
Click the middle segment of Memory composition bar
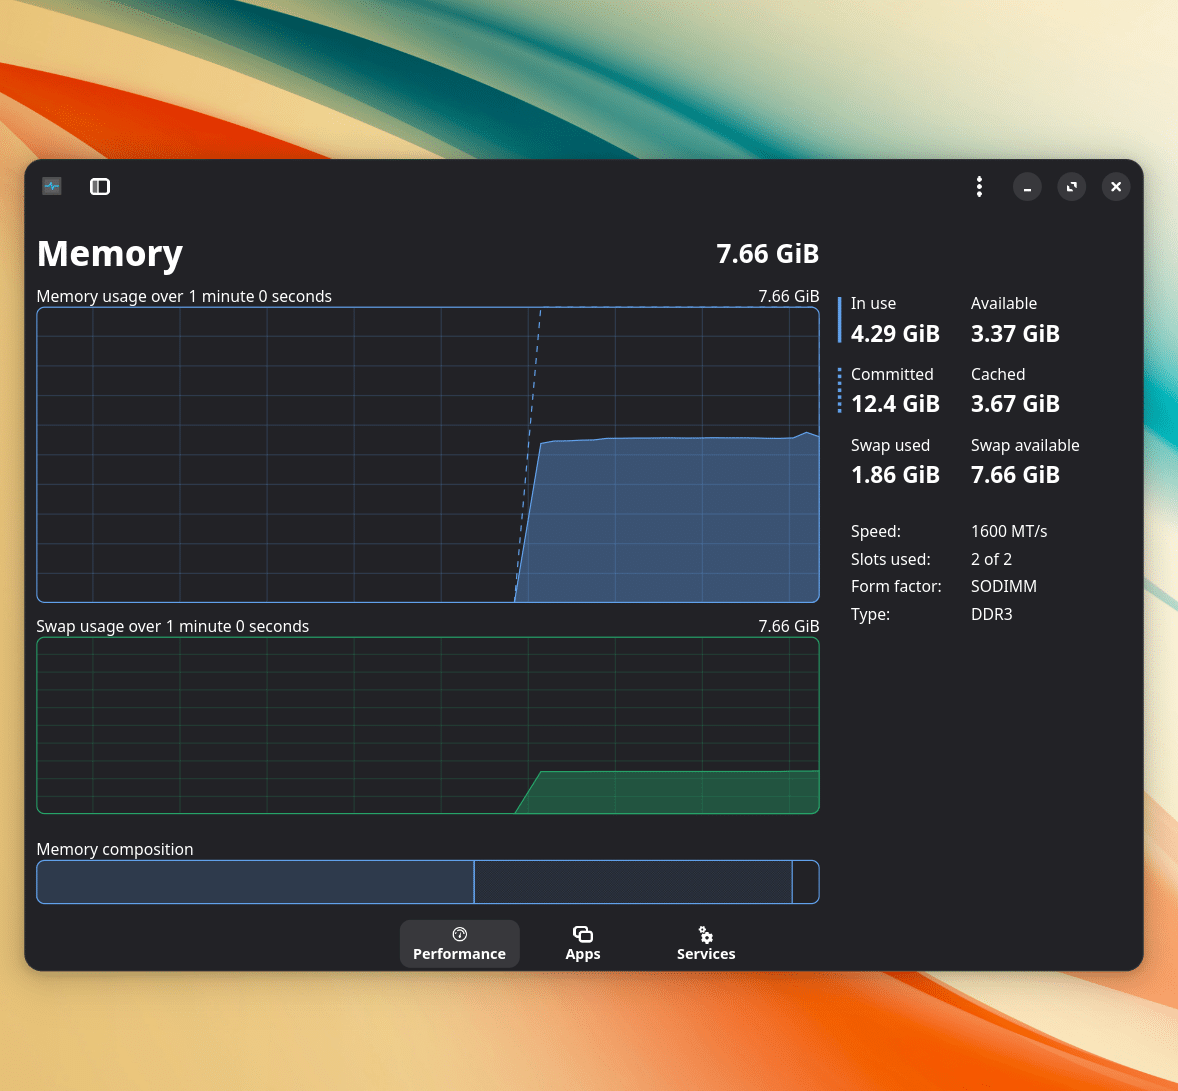tap(632, 882)
